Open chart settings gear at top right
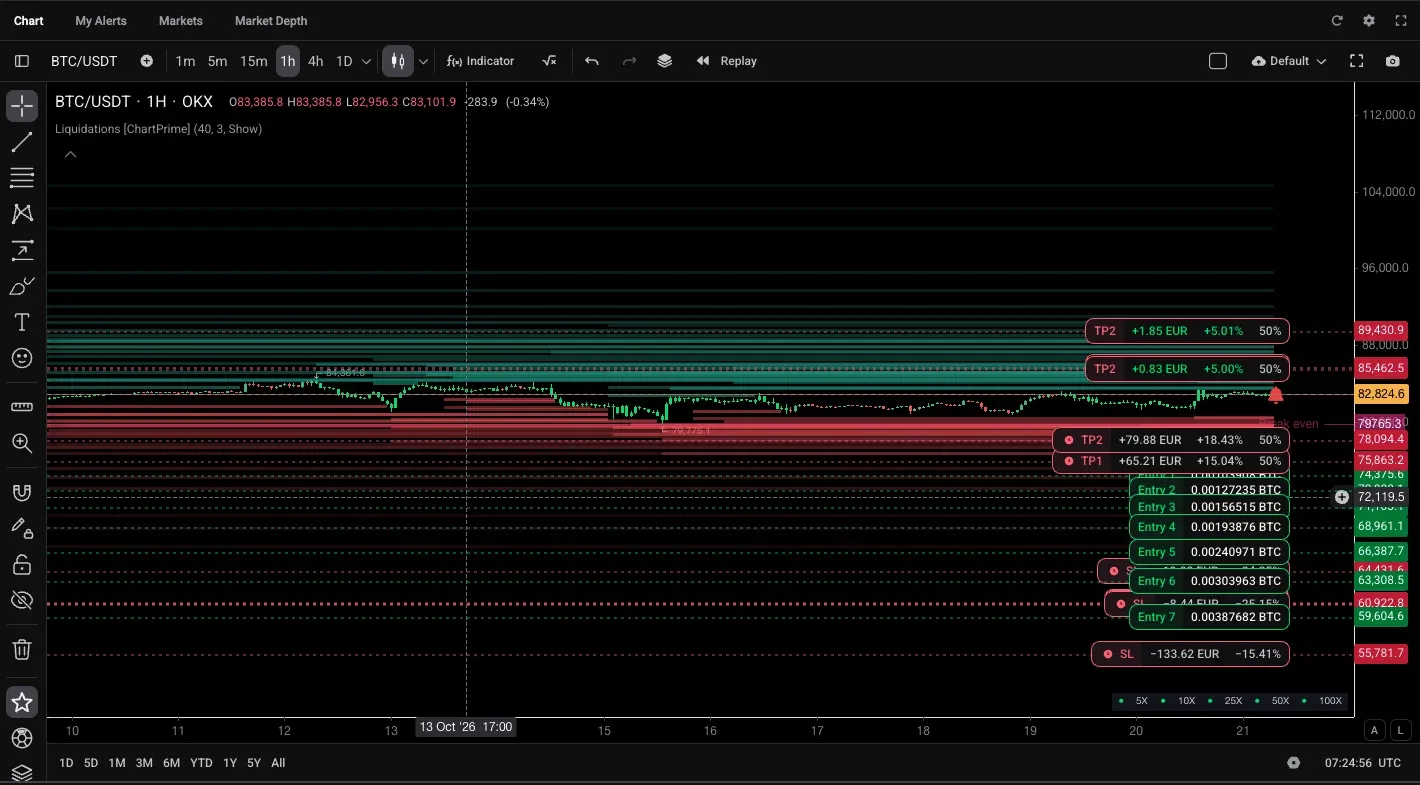Viewport: 1420px width, 785px height. 1369,20
